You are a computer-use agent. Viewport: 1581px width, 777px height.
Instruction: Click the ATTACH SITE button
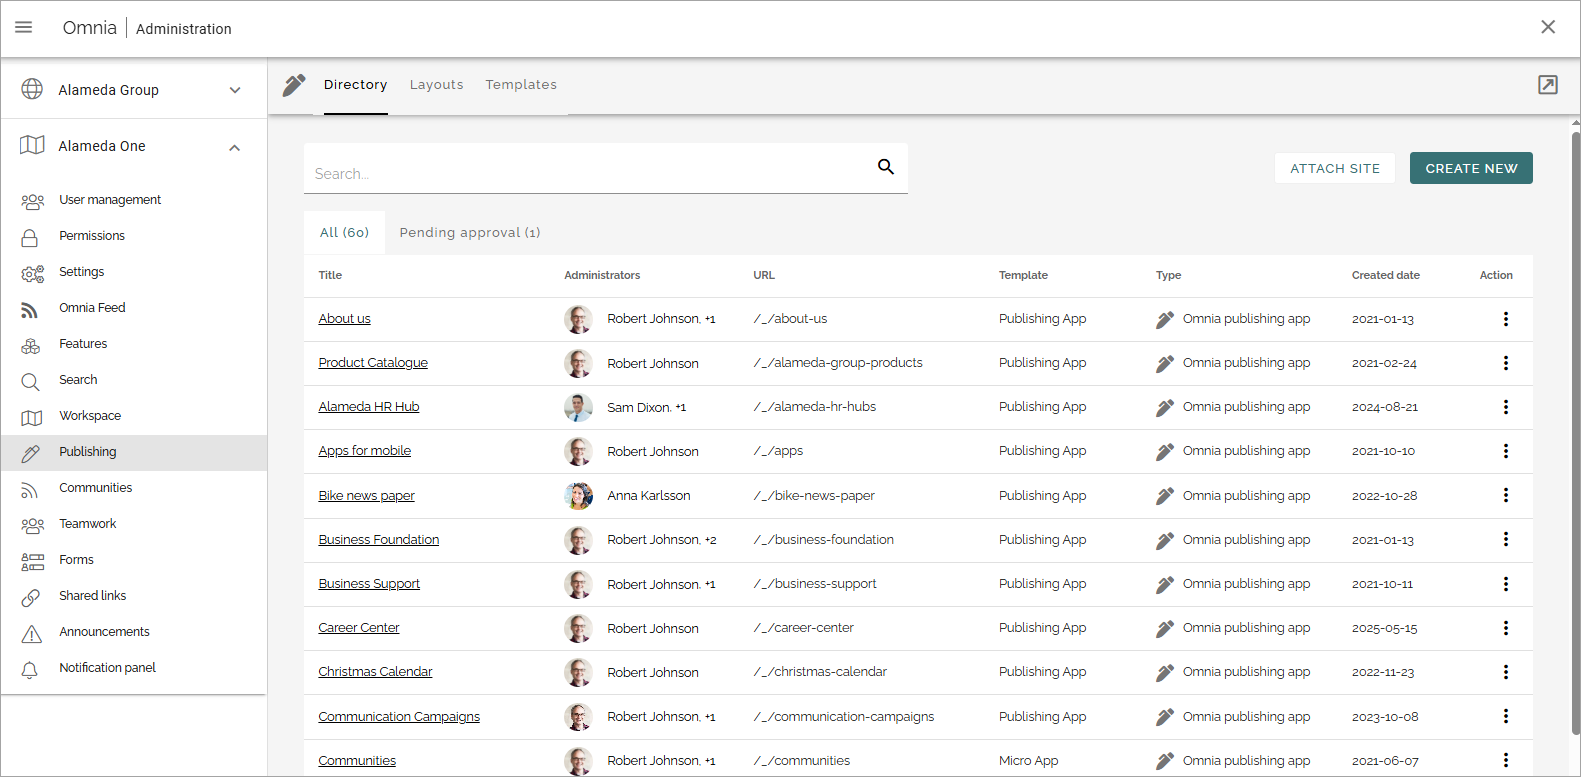[1334, 168]
